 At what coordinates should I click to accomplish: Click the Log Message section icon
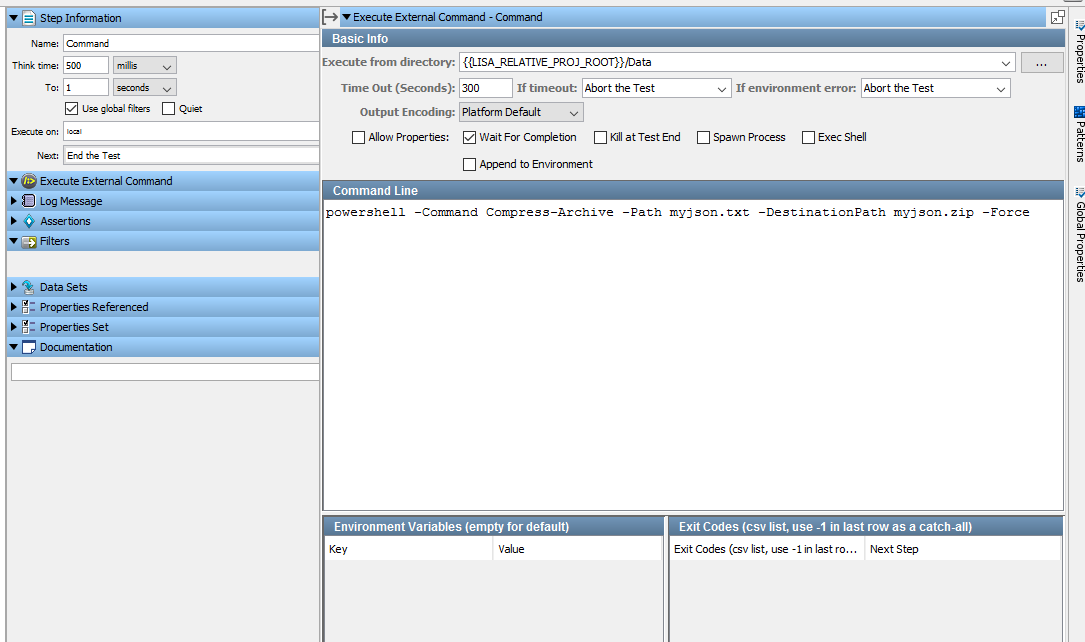click(28, 201)
